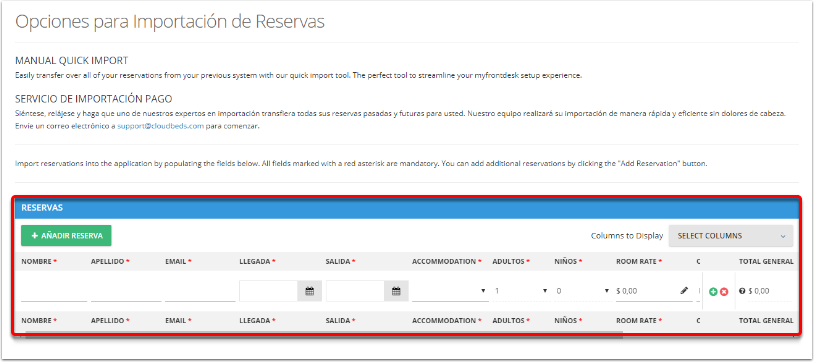
Task: Click the top NOMBRE column header
Action: (x=39, y=261)
